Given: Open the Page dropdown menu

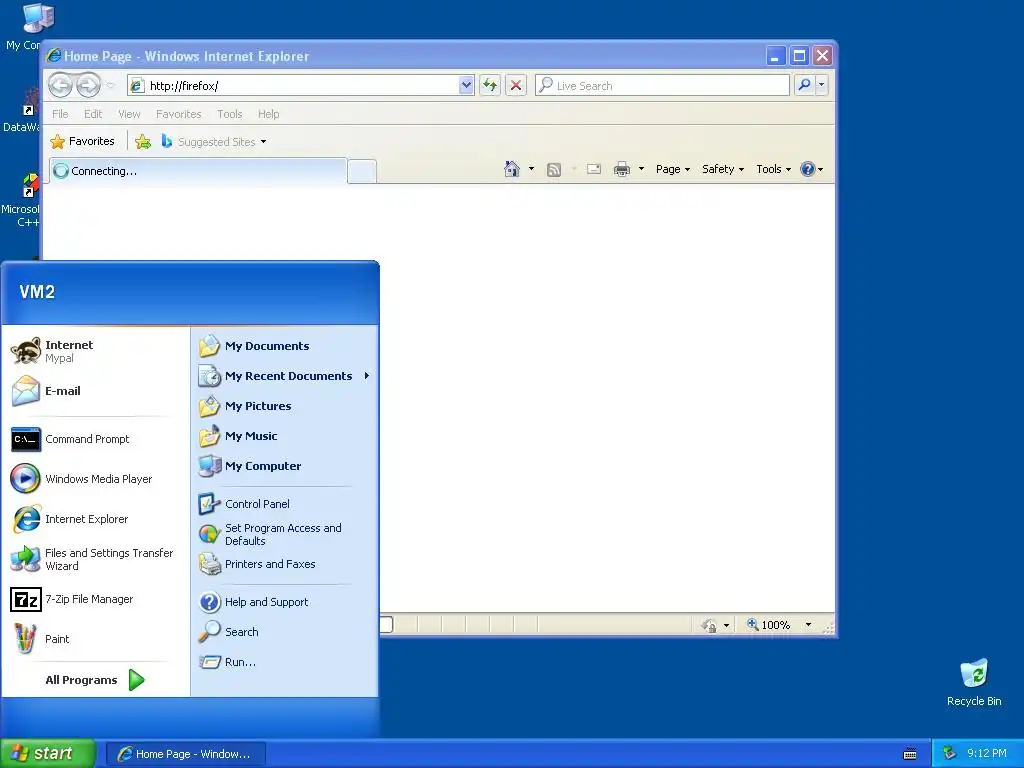Looking at the screenshot, I should (x=673, y=169).
